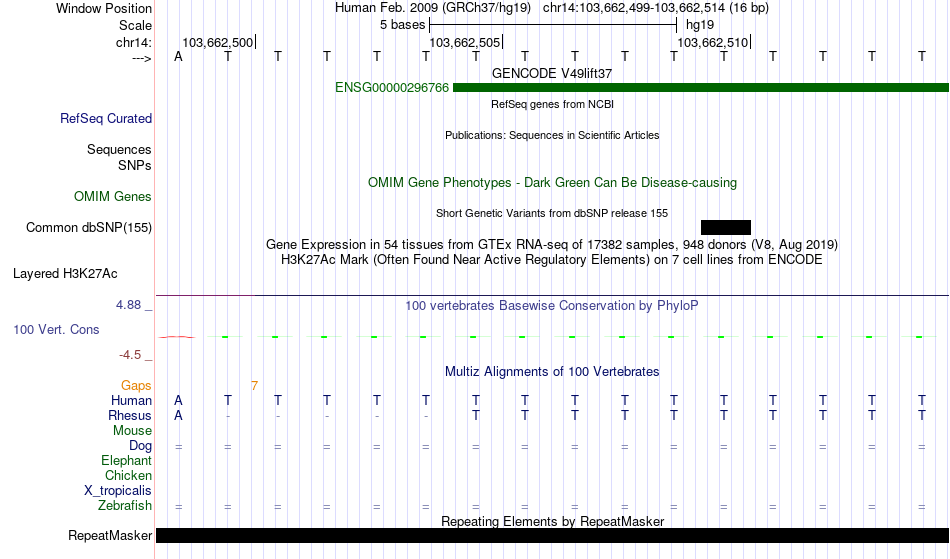The height and width of the screenshot is (559, 950).
Task: Click the Common dbSNP(155) track label
Action: coord(89,228)
